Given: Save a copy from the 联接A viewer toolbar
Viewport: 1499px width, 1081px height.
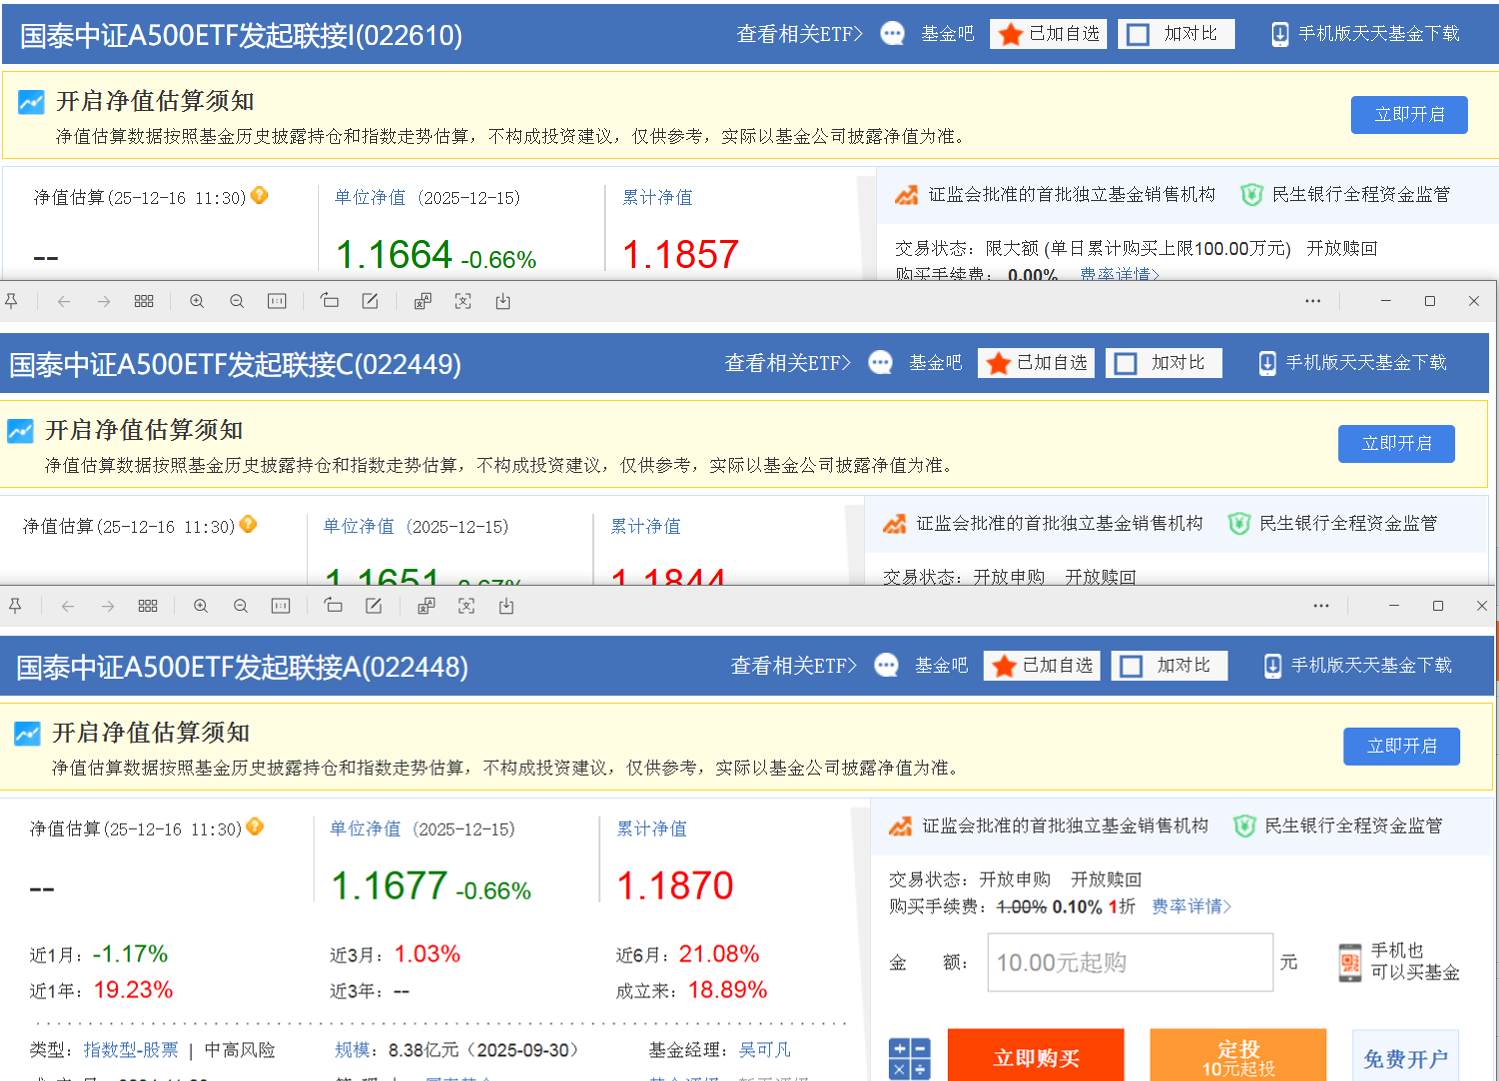Looking at the screenshot, I should [506, 606].
